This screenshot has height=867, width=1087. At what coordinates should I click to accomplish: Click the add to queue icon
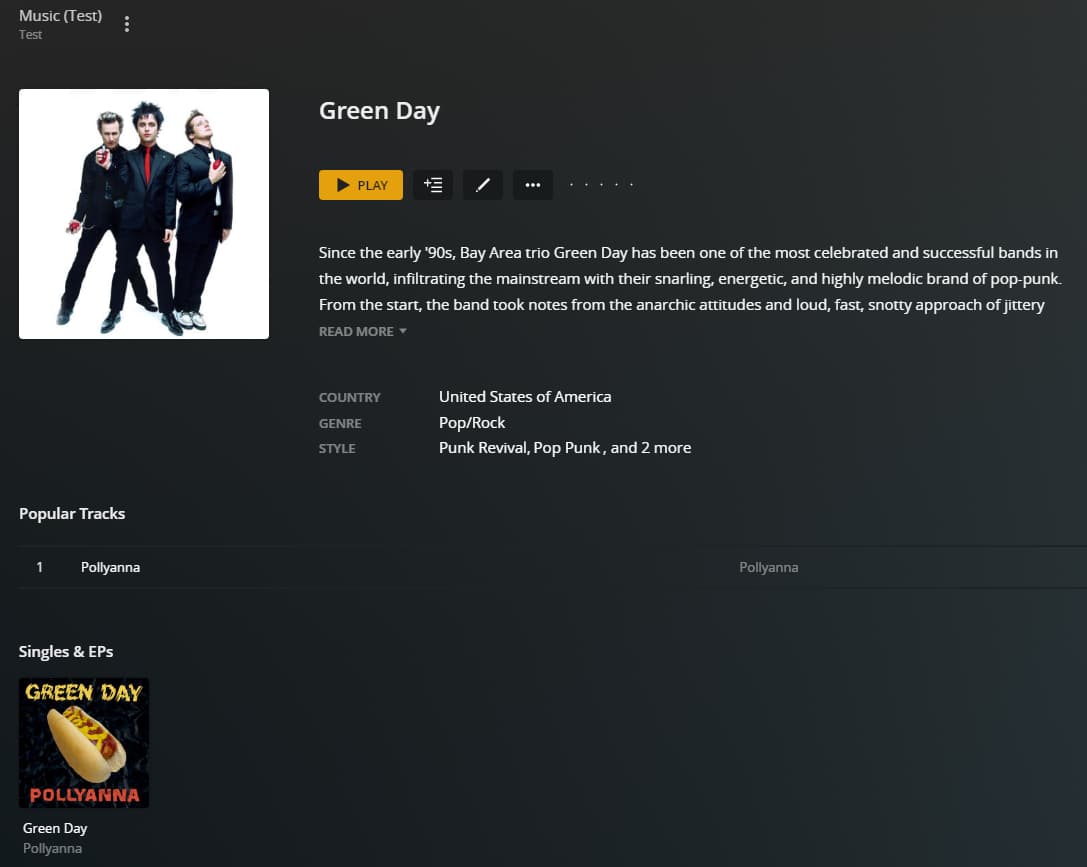(x=433, y=185)
